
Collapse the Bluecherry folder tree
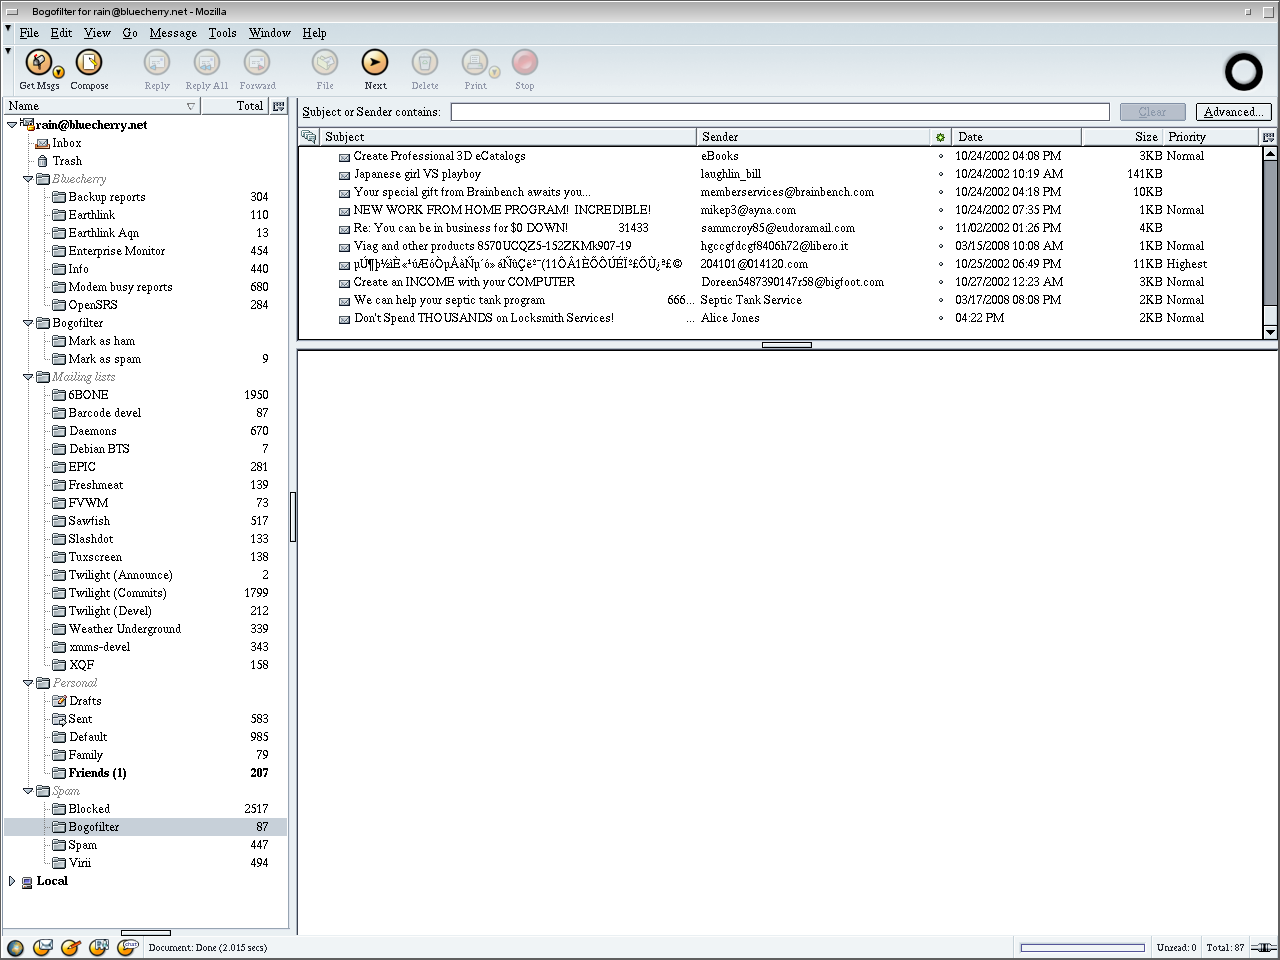click(28, 179)
